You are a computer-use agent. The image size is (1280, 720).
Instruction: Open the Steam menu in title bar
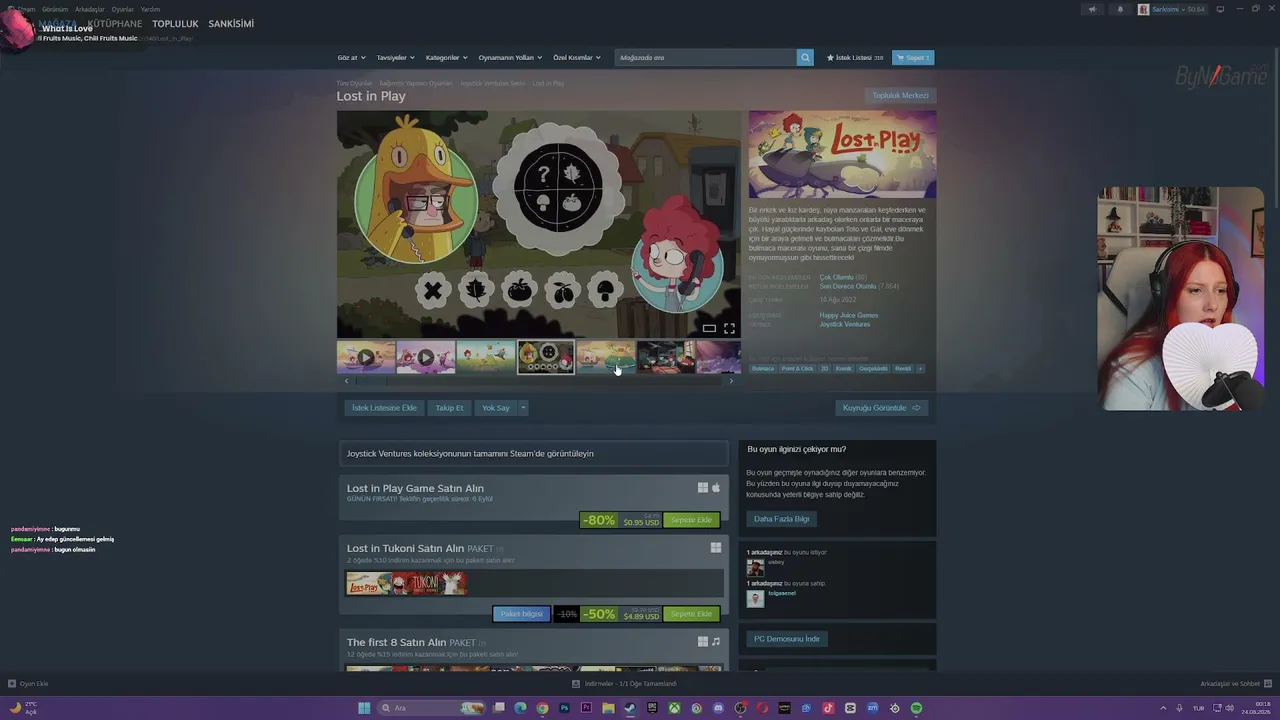[x=25, y=9]
